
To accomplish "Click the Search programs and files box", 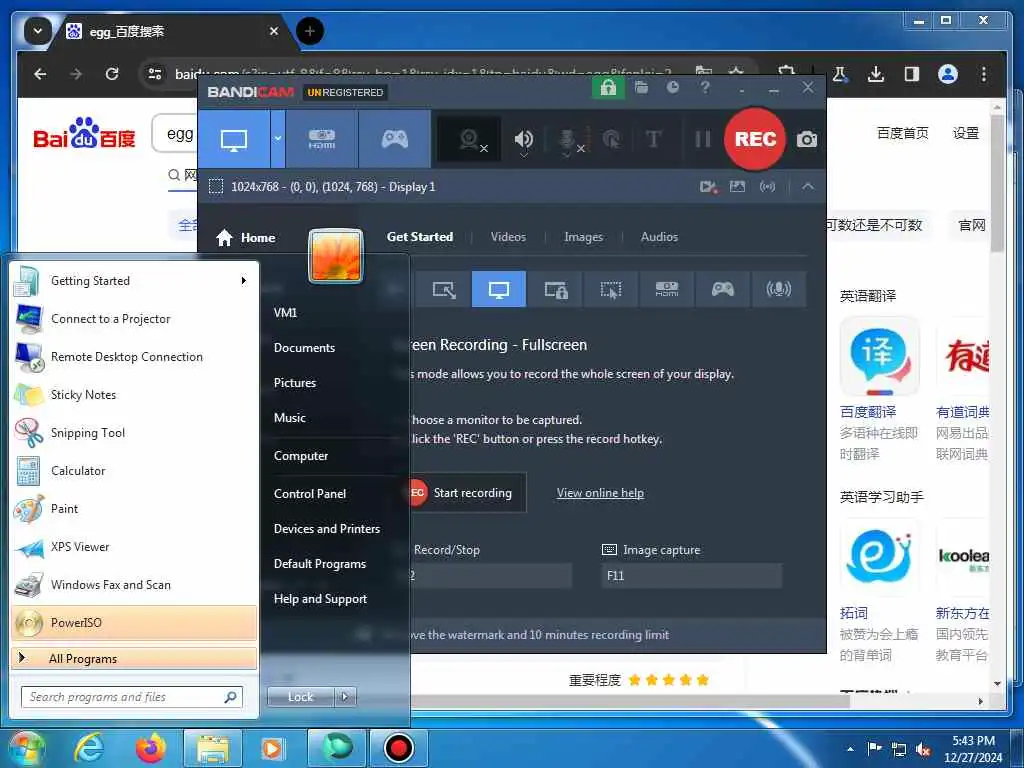I will [132, 697].
